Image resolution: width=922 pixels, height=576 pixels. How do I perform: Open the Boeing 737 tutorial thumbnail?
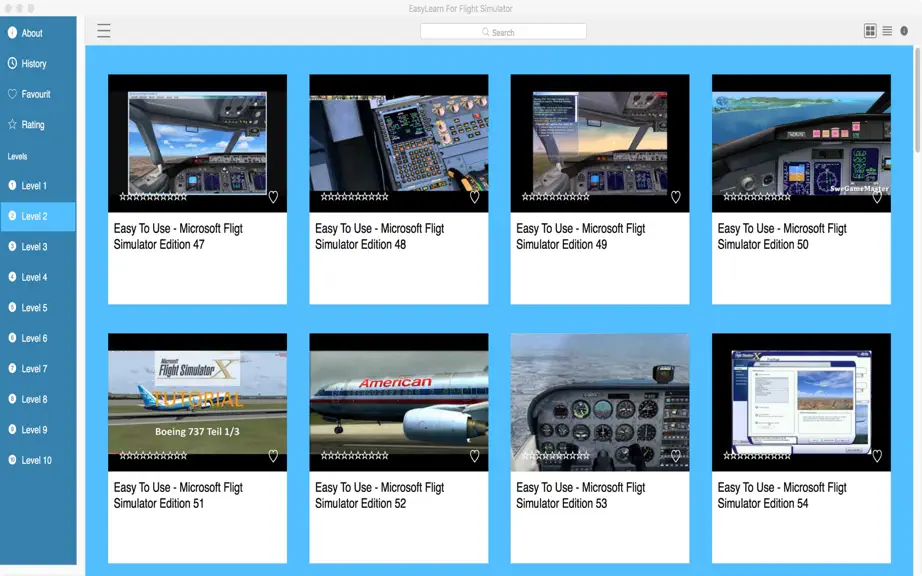click(x=198, y=402)
